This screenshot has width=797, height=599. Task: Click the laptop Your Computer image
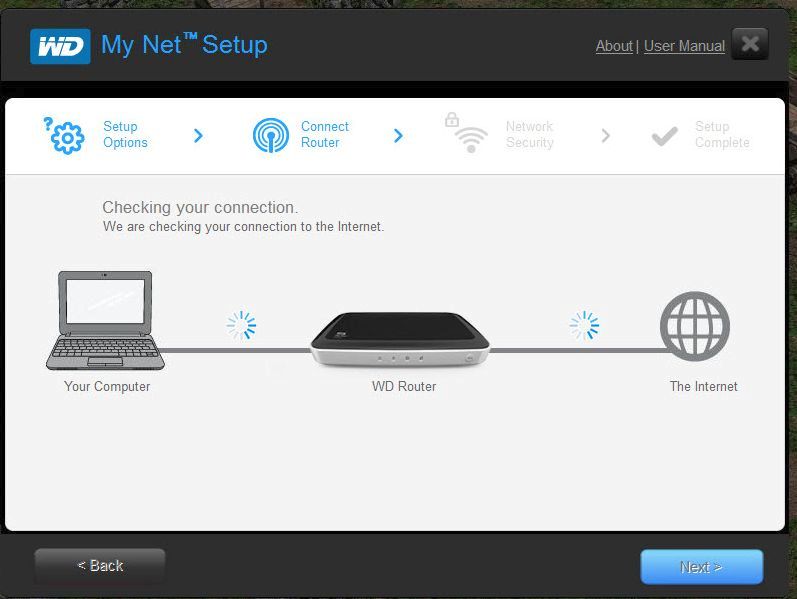[x=105, y=320]
